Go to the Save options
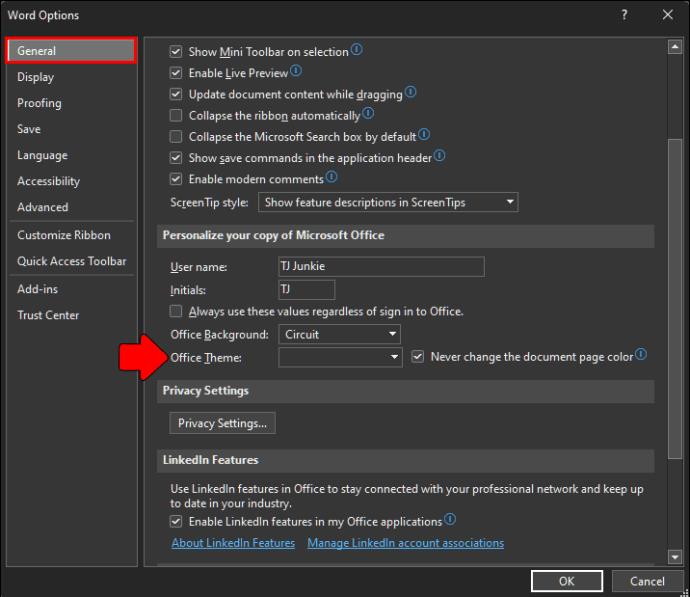The height and width of the screenshot is (597, 690). click(x=71, y=129)
